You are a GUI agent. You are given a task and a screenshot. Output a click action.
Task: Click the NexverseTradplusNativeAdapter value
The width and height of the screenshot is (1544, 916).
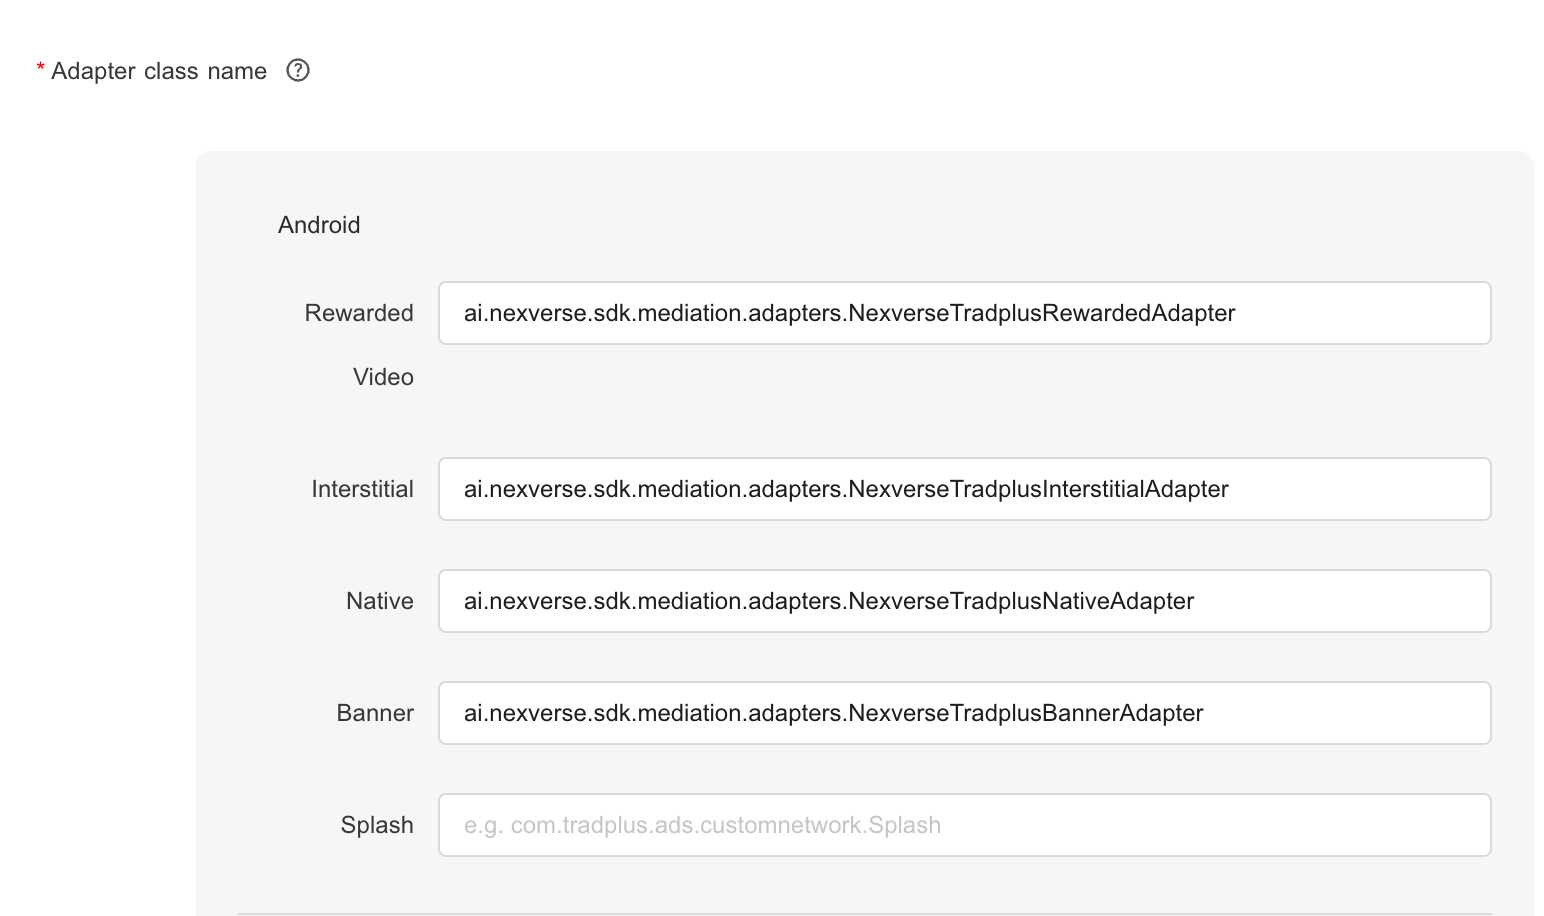click(828, 601)
